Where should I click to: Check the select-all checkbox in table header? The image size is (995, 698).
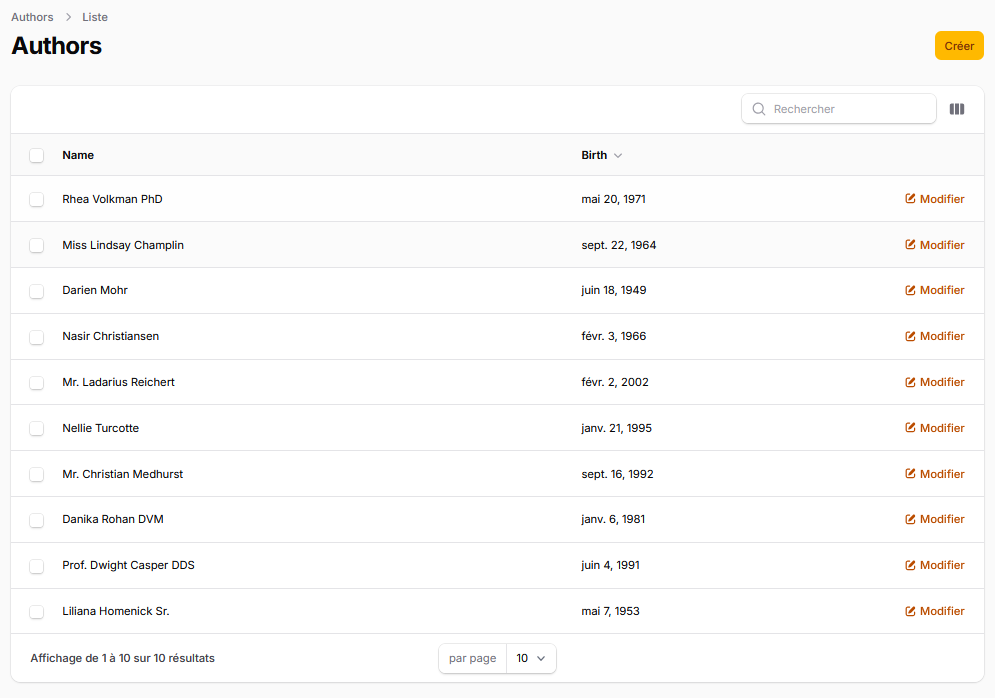[x=37, y=155]
